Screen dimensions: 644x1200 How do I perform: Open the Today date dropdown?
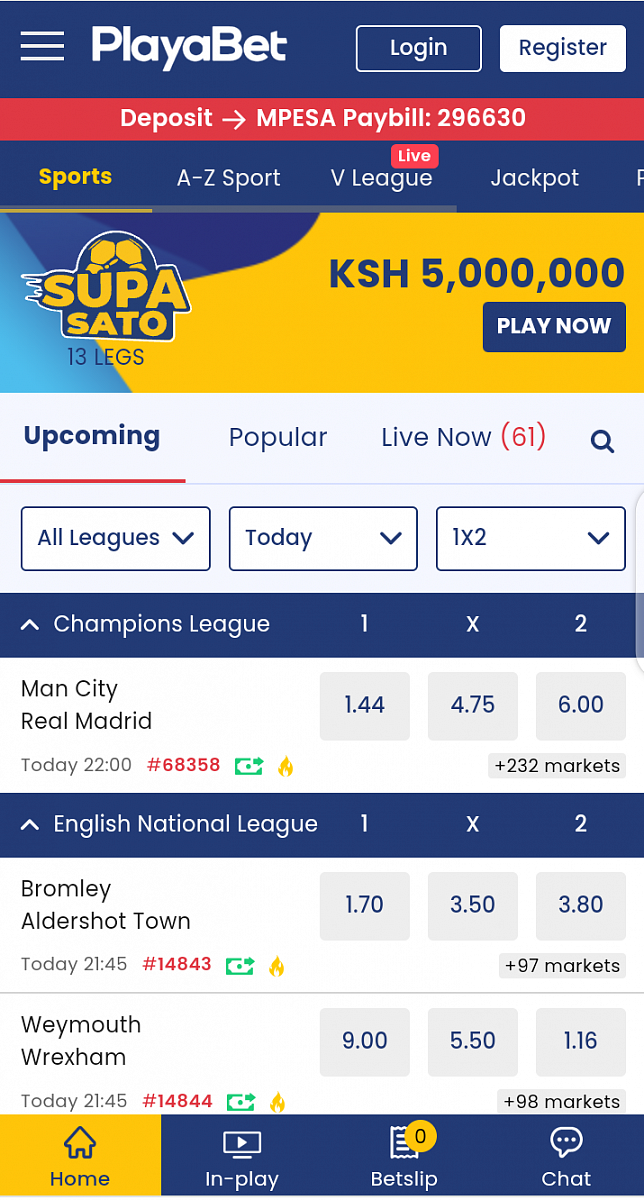pyautogui.click(x=322, y=538)
